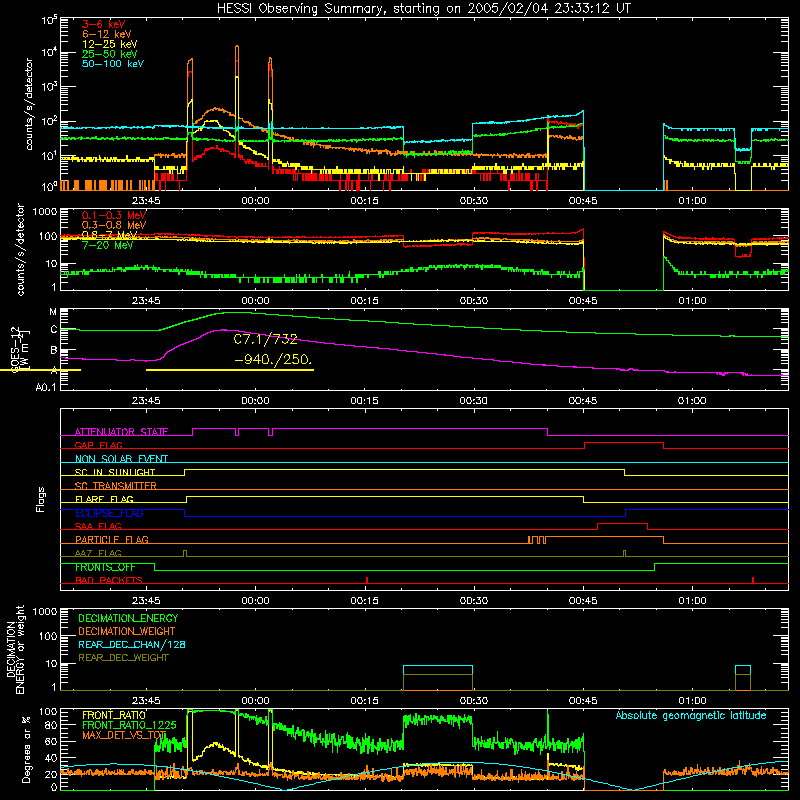The image size is (800, 800).
Task: Click the 'A0.1' class tick label
Action: tap(46, 388)
